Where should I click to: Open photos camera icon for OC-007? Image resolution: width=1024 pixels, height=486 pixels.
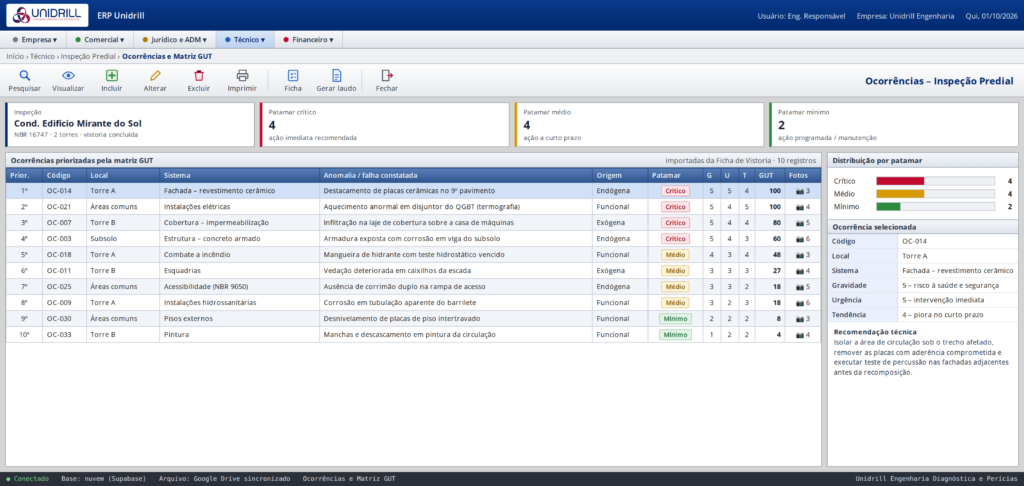(799, 223)
